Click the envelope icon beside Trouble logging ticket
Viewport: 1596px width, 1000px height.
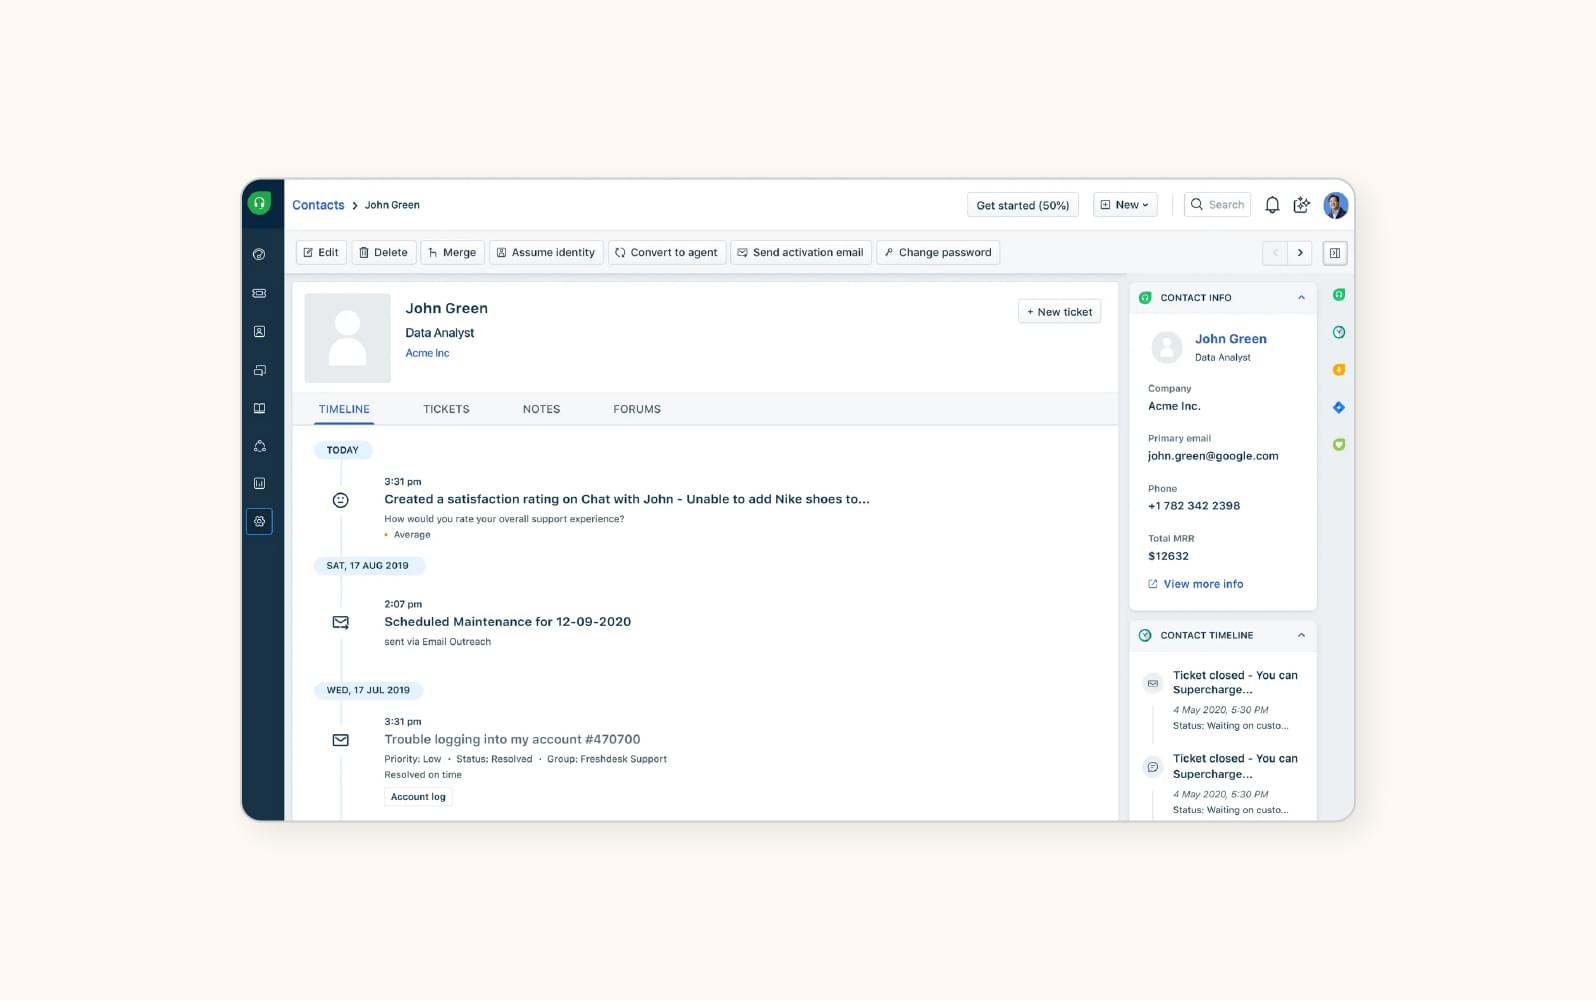tap(341, 740)
